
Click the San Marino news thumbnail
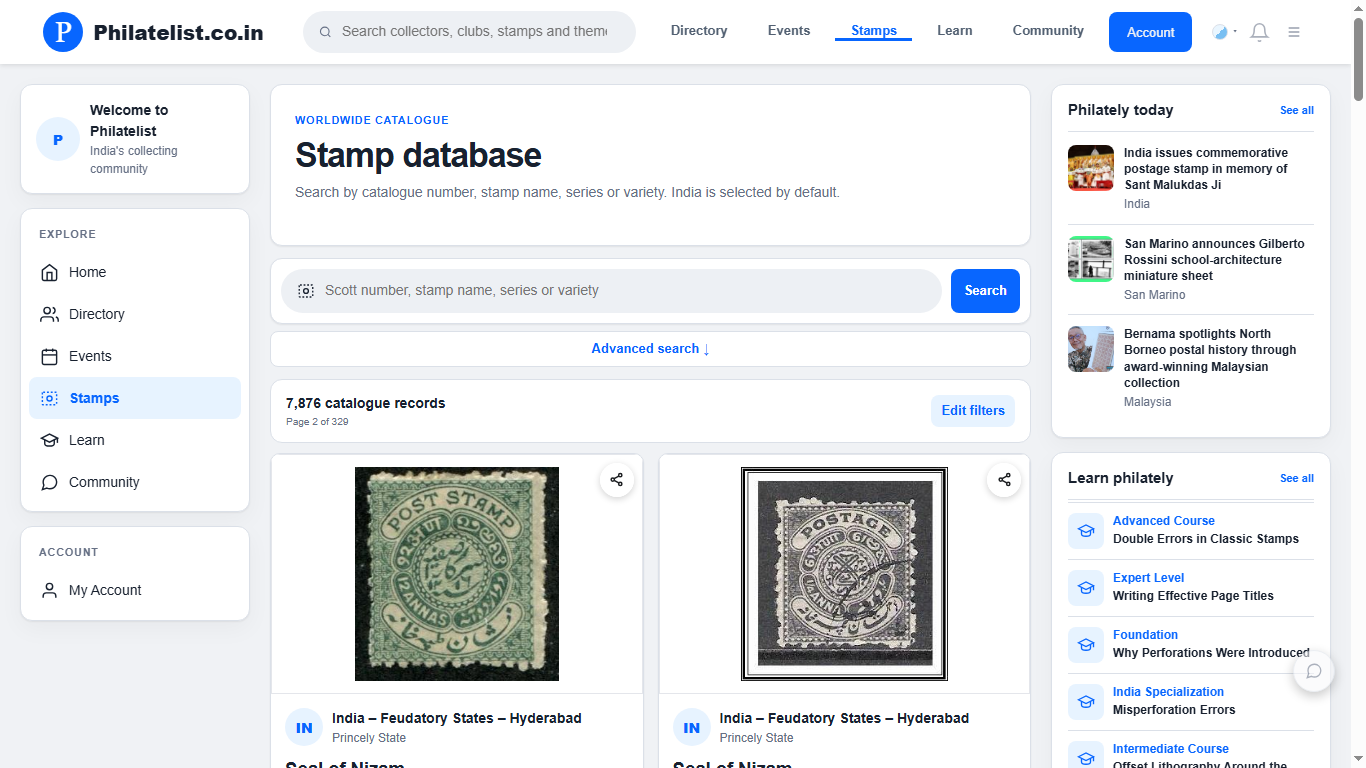coord(1091,259)
